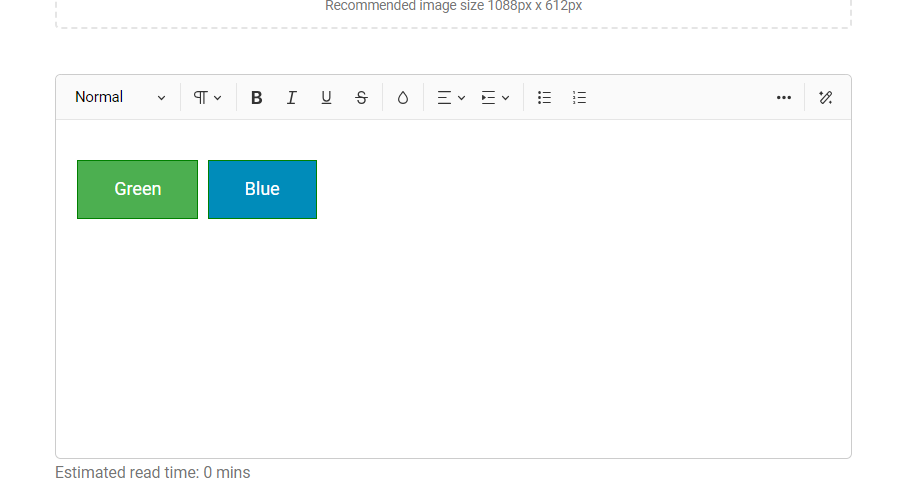Screen dimensions: 904x502
Task: Open the Normal paragraph style dropdown
Action: 120,97
